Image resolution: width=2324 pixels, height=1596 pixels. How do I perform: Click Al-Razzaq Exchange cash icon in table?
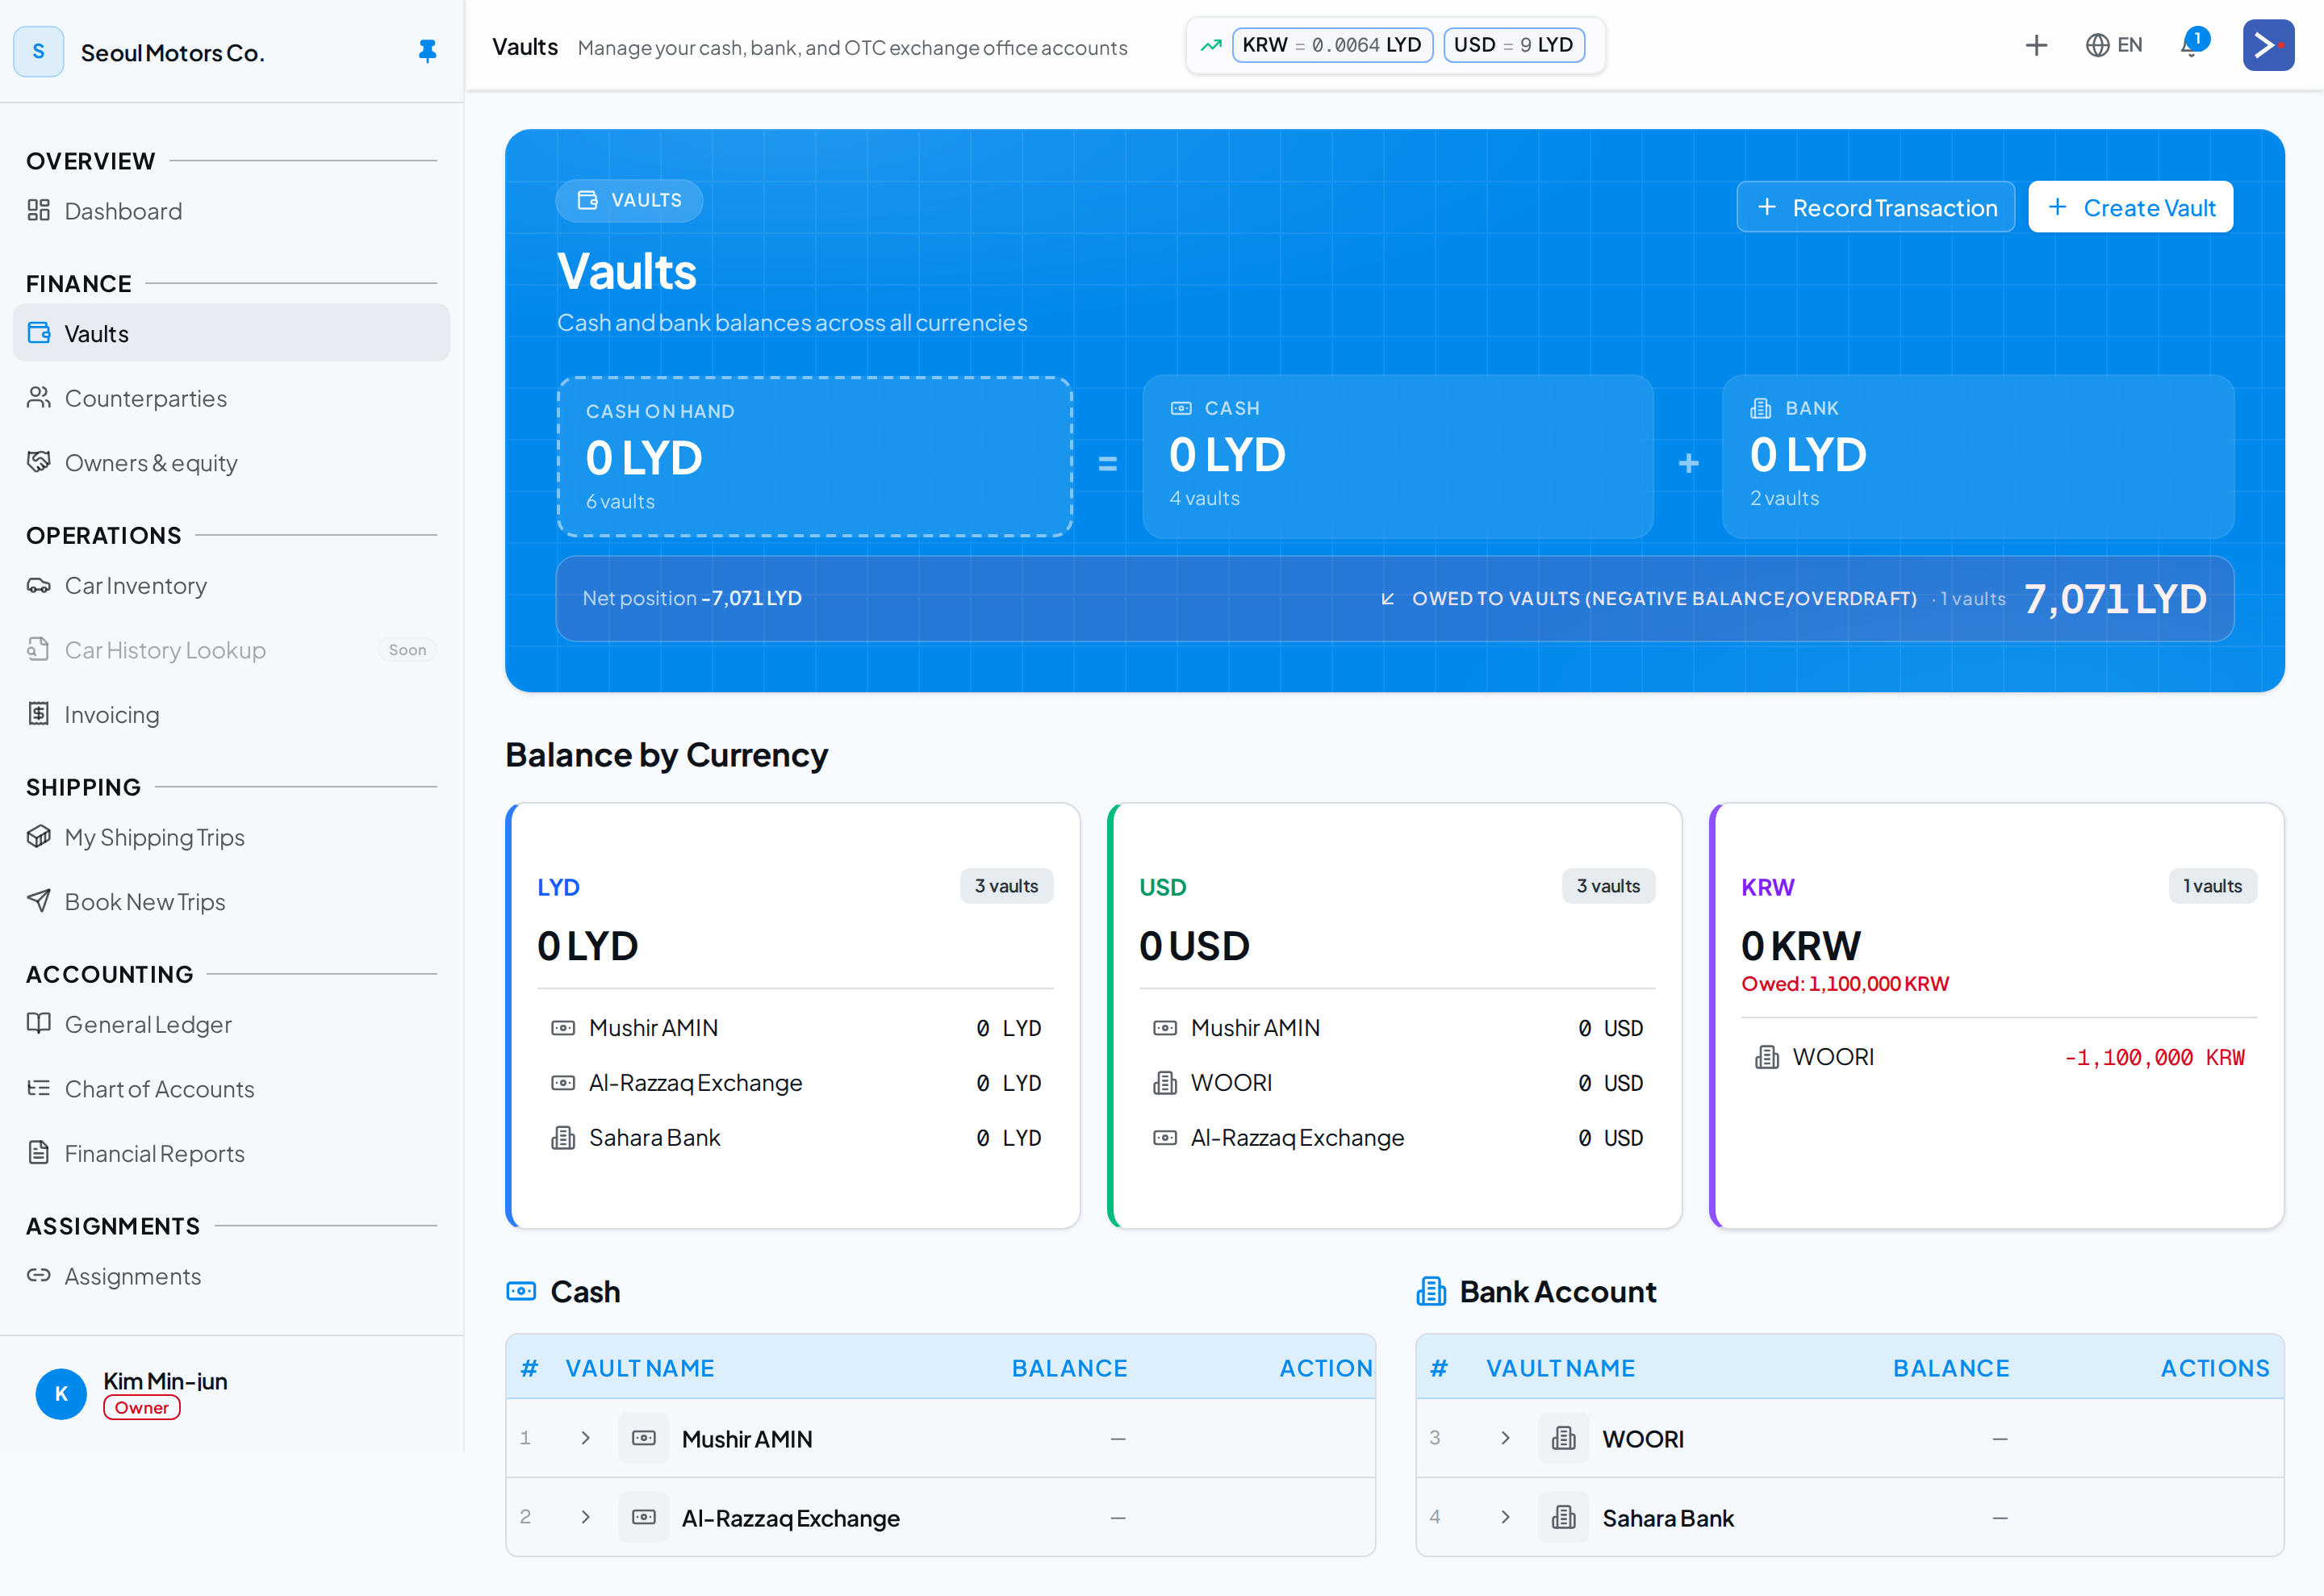(x=644, y=1517)
